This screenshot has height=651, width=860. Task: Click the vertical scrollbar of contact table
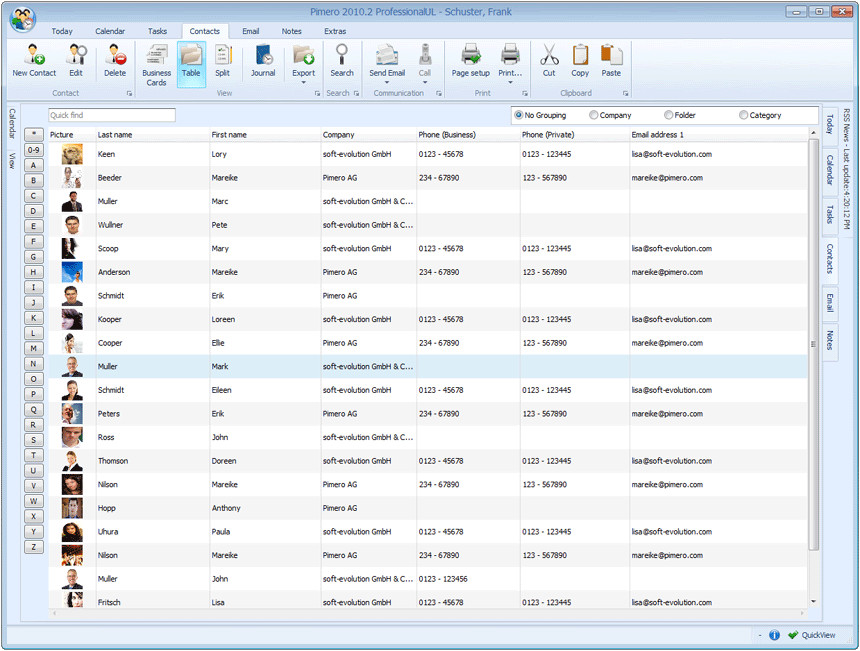tap(813, 344)
